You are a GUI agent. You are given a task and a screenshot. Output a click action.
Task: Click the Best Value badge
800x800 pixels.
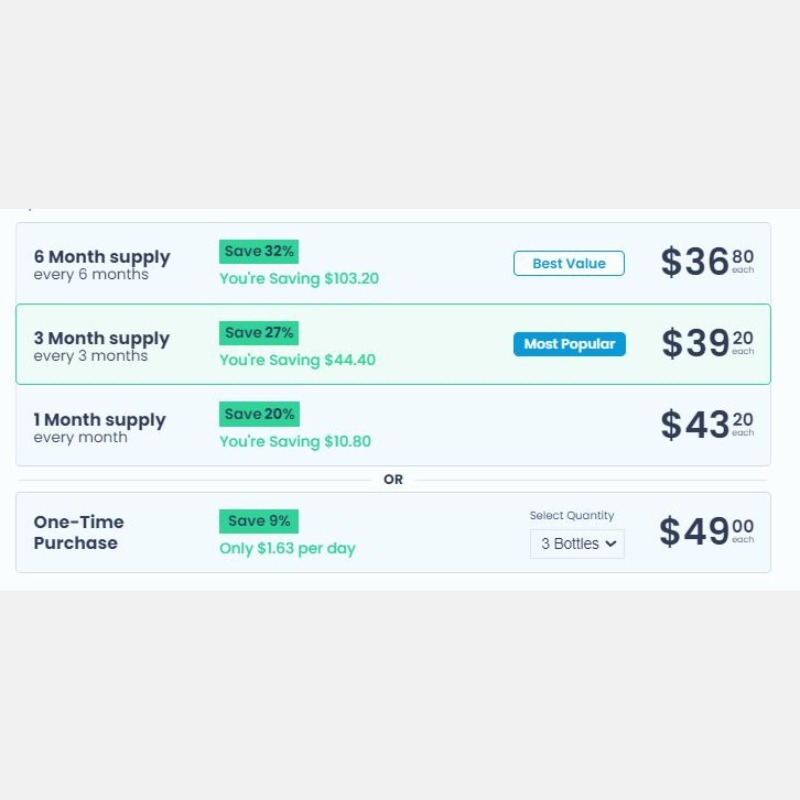click(x=569, y=263)
